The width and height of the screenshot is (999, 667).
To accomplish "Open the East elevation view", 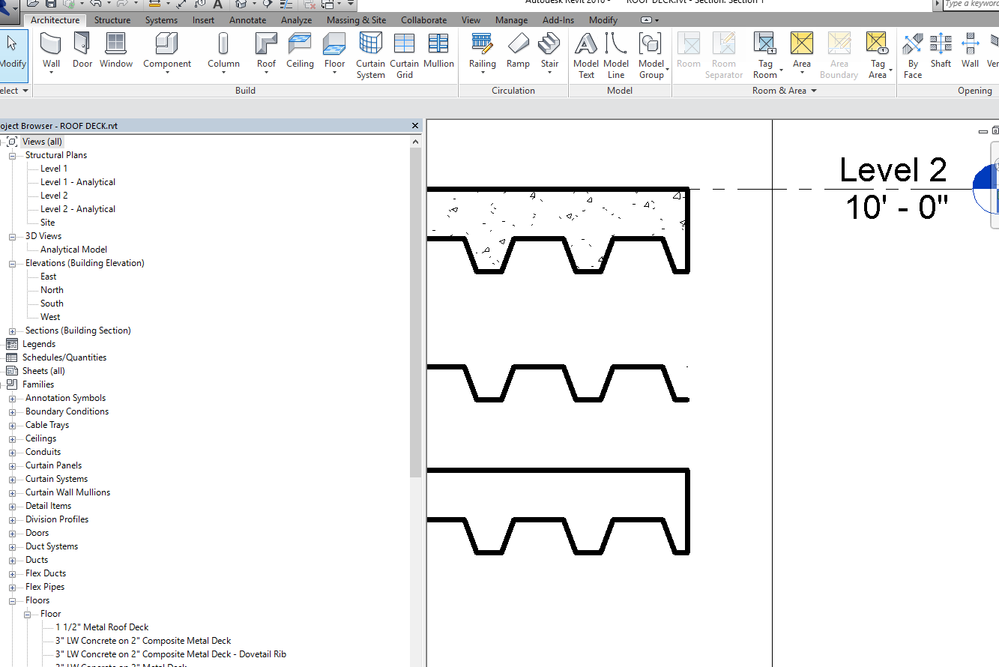I will click(48, 277).
